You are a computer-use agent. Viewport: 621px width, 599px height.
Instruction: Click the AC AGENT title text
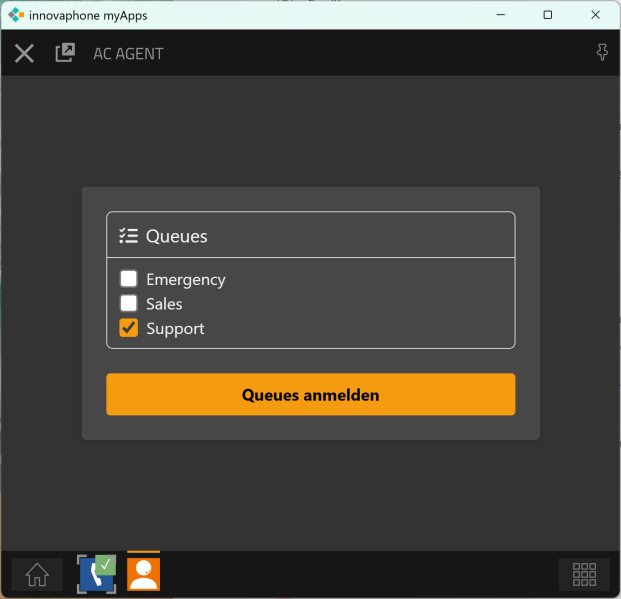point(128,54)
